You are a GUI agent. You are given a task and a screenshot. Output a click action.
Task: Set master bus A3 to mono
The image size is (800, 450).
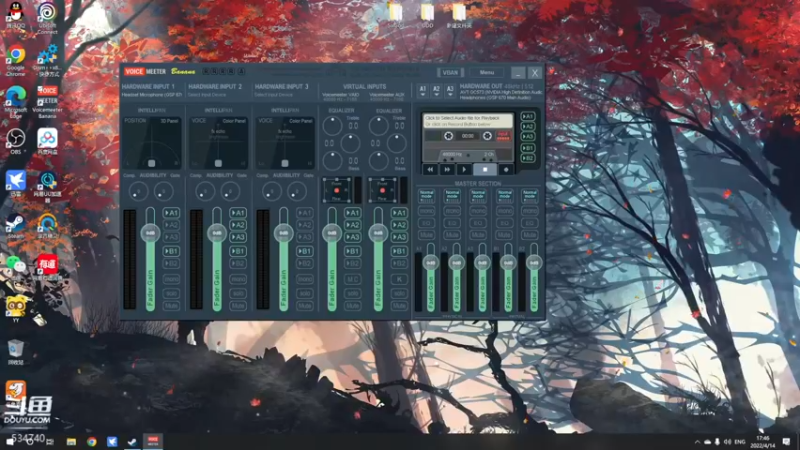pyautogui.click(x=478, y=211)
